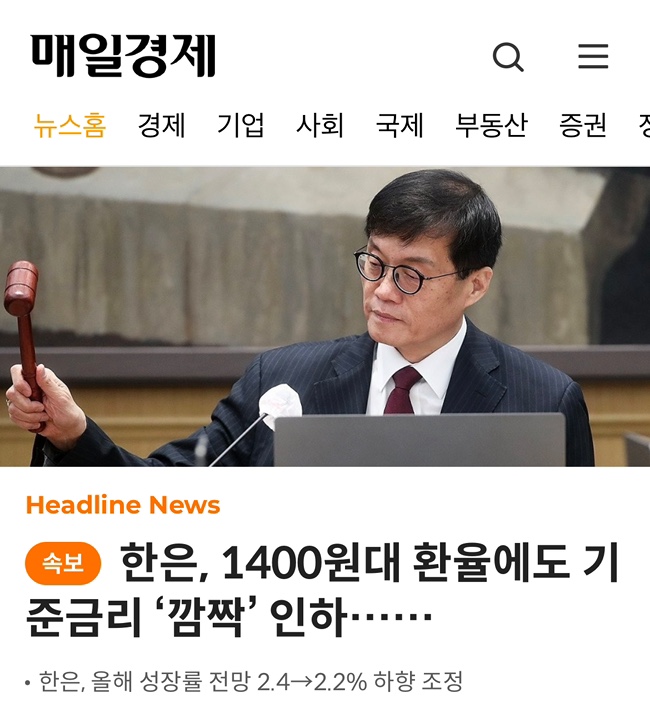Open the 부동산 category tab
650x728 pixels.
pos(491,125)
